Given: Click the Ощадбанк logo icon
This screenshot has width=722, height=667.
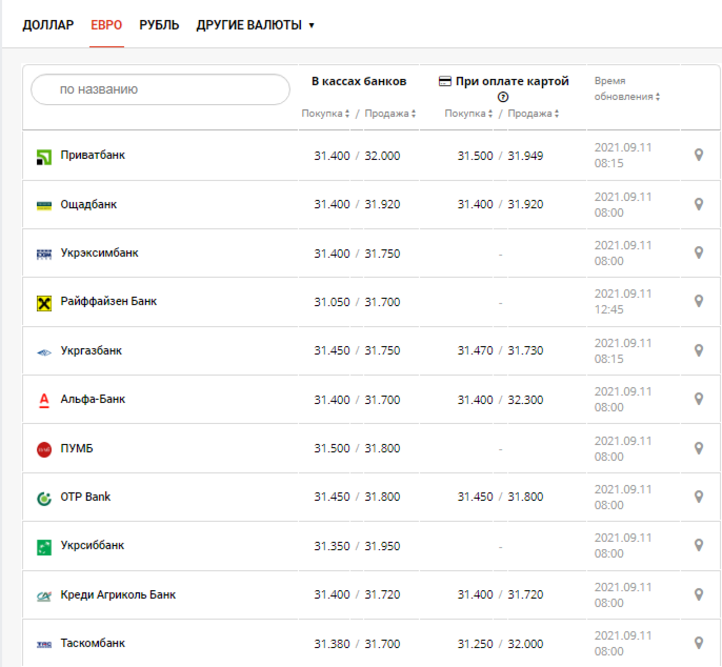Looking at the screenshot, I should coord(44,205).
